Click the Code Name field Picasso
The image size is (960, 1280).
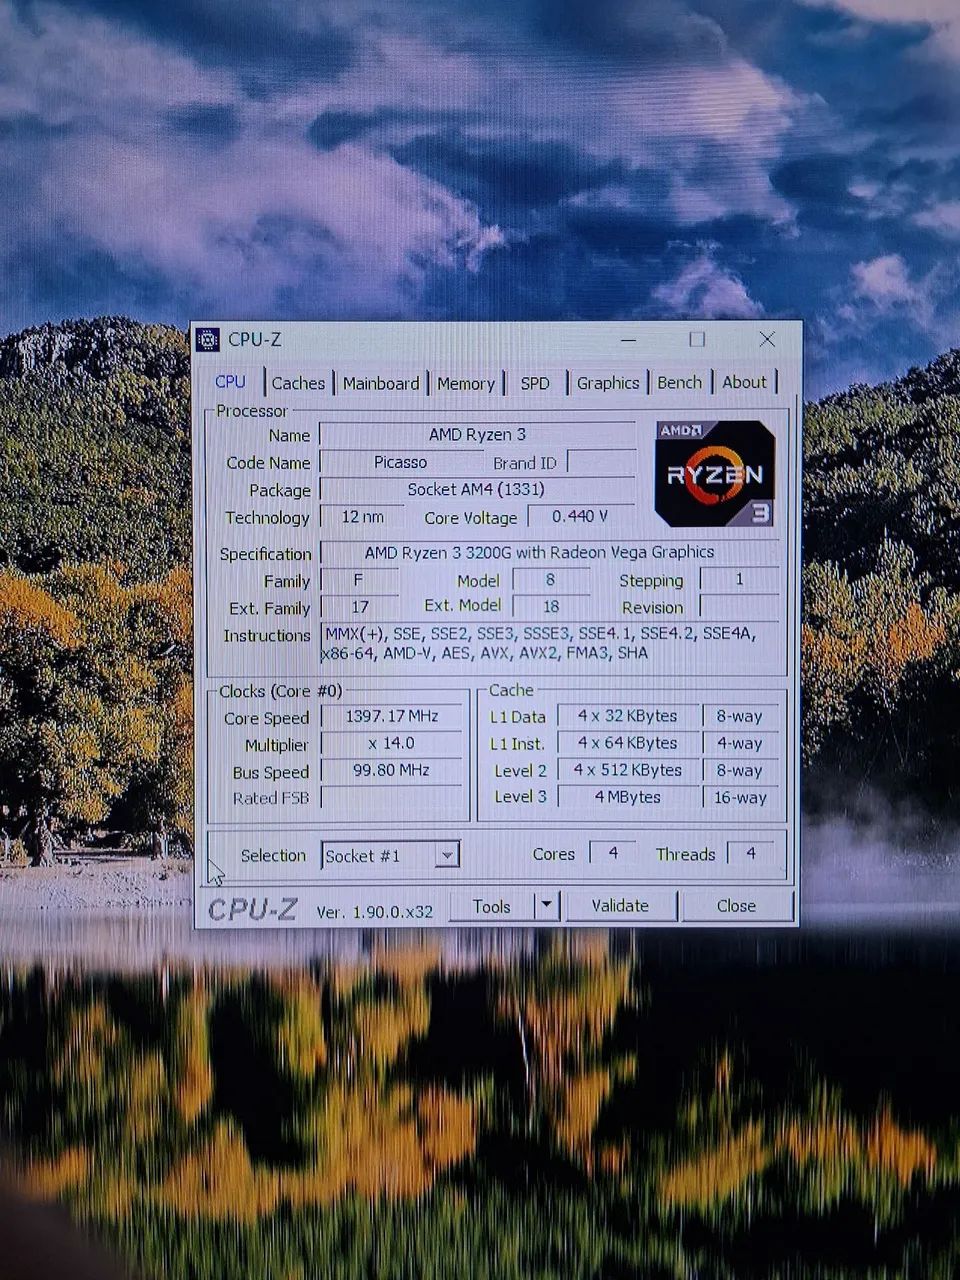pyautogui.click(x=400, y=463)
